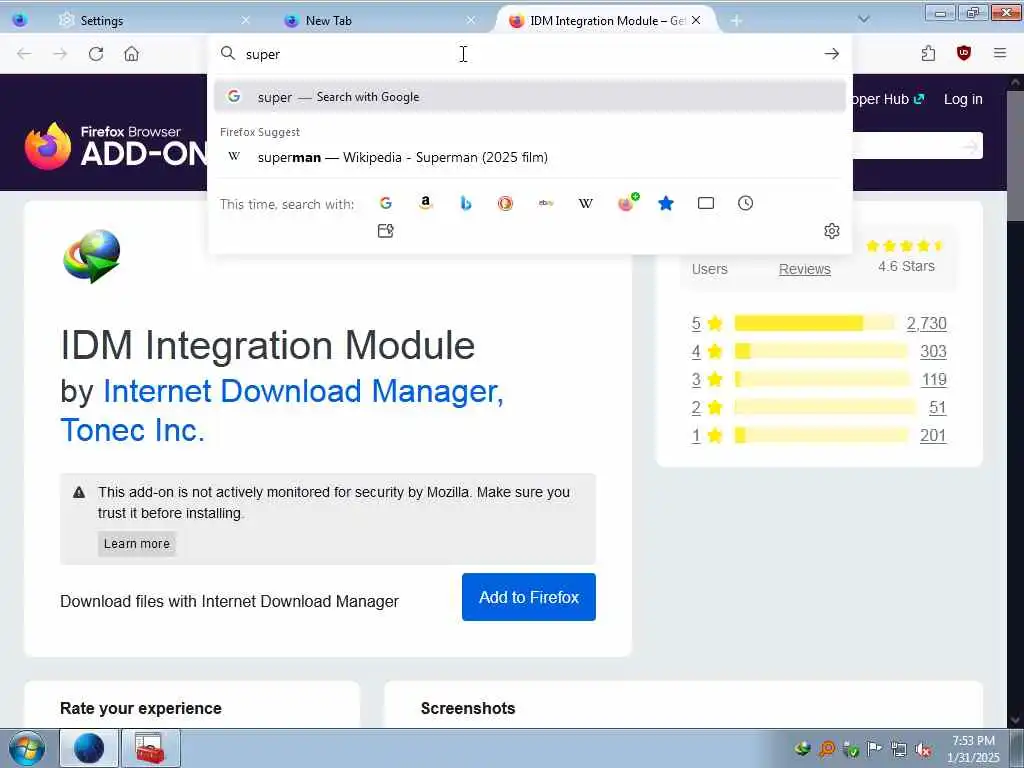
Task: Switch to the New Tab tab
Action: pyautogui.click(x=379, y=20)
